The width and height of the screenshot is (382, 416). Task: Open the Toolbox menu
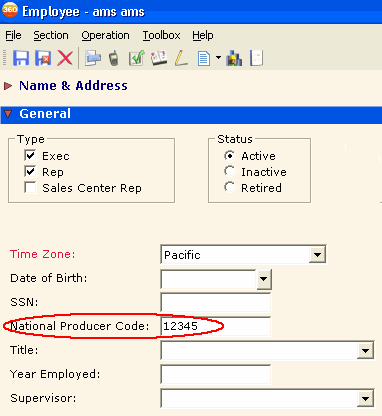point(161,35)
